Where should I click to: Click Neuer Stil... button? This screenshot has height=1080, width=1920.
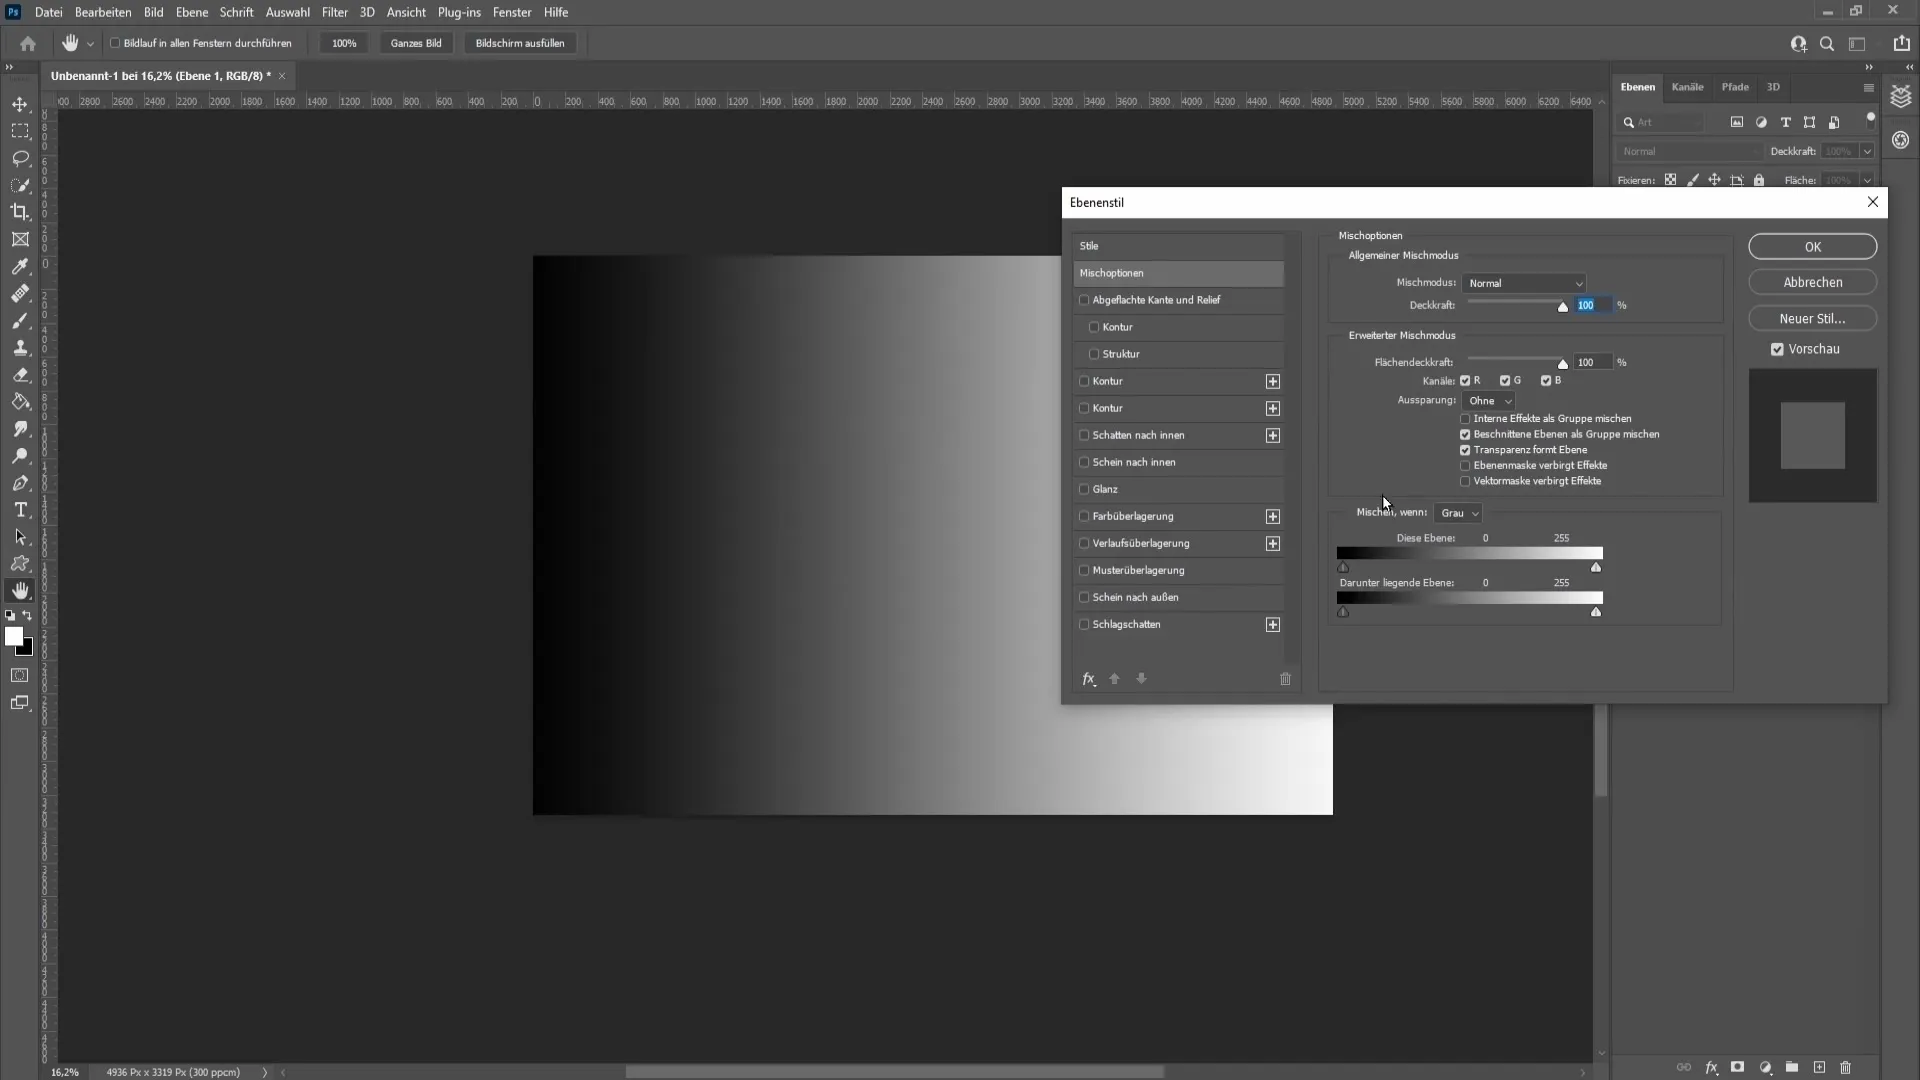tap(1812, 319)
